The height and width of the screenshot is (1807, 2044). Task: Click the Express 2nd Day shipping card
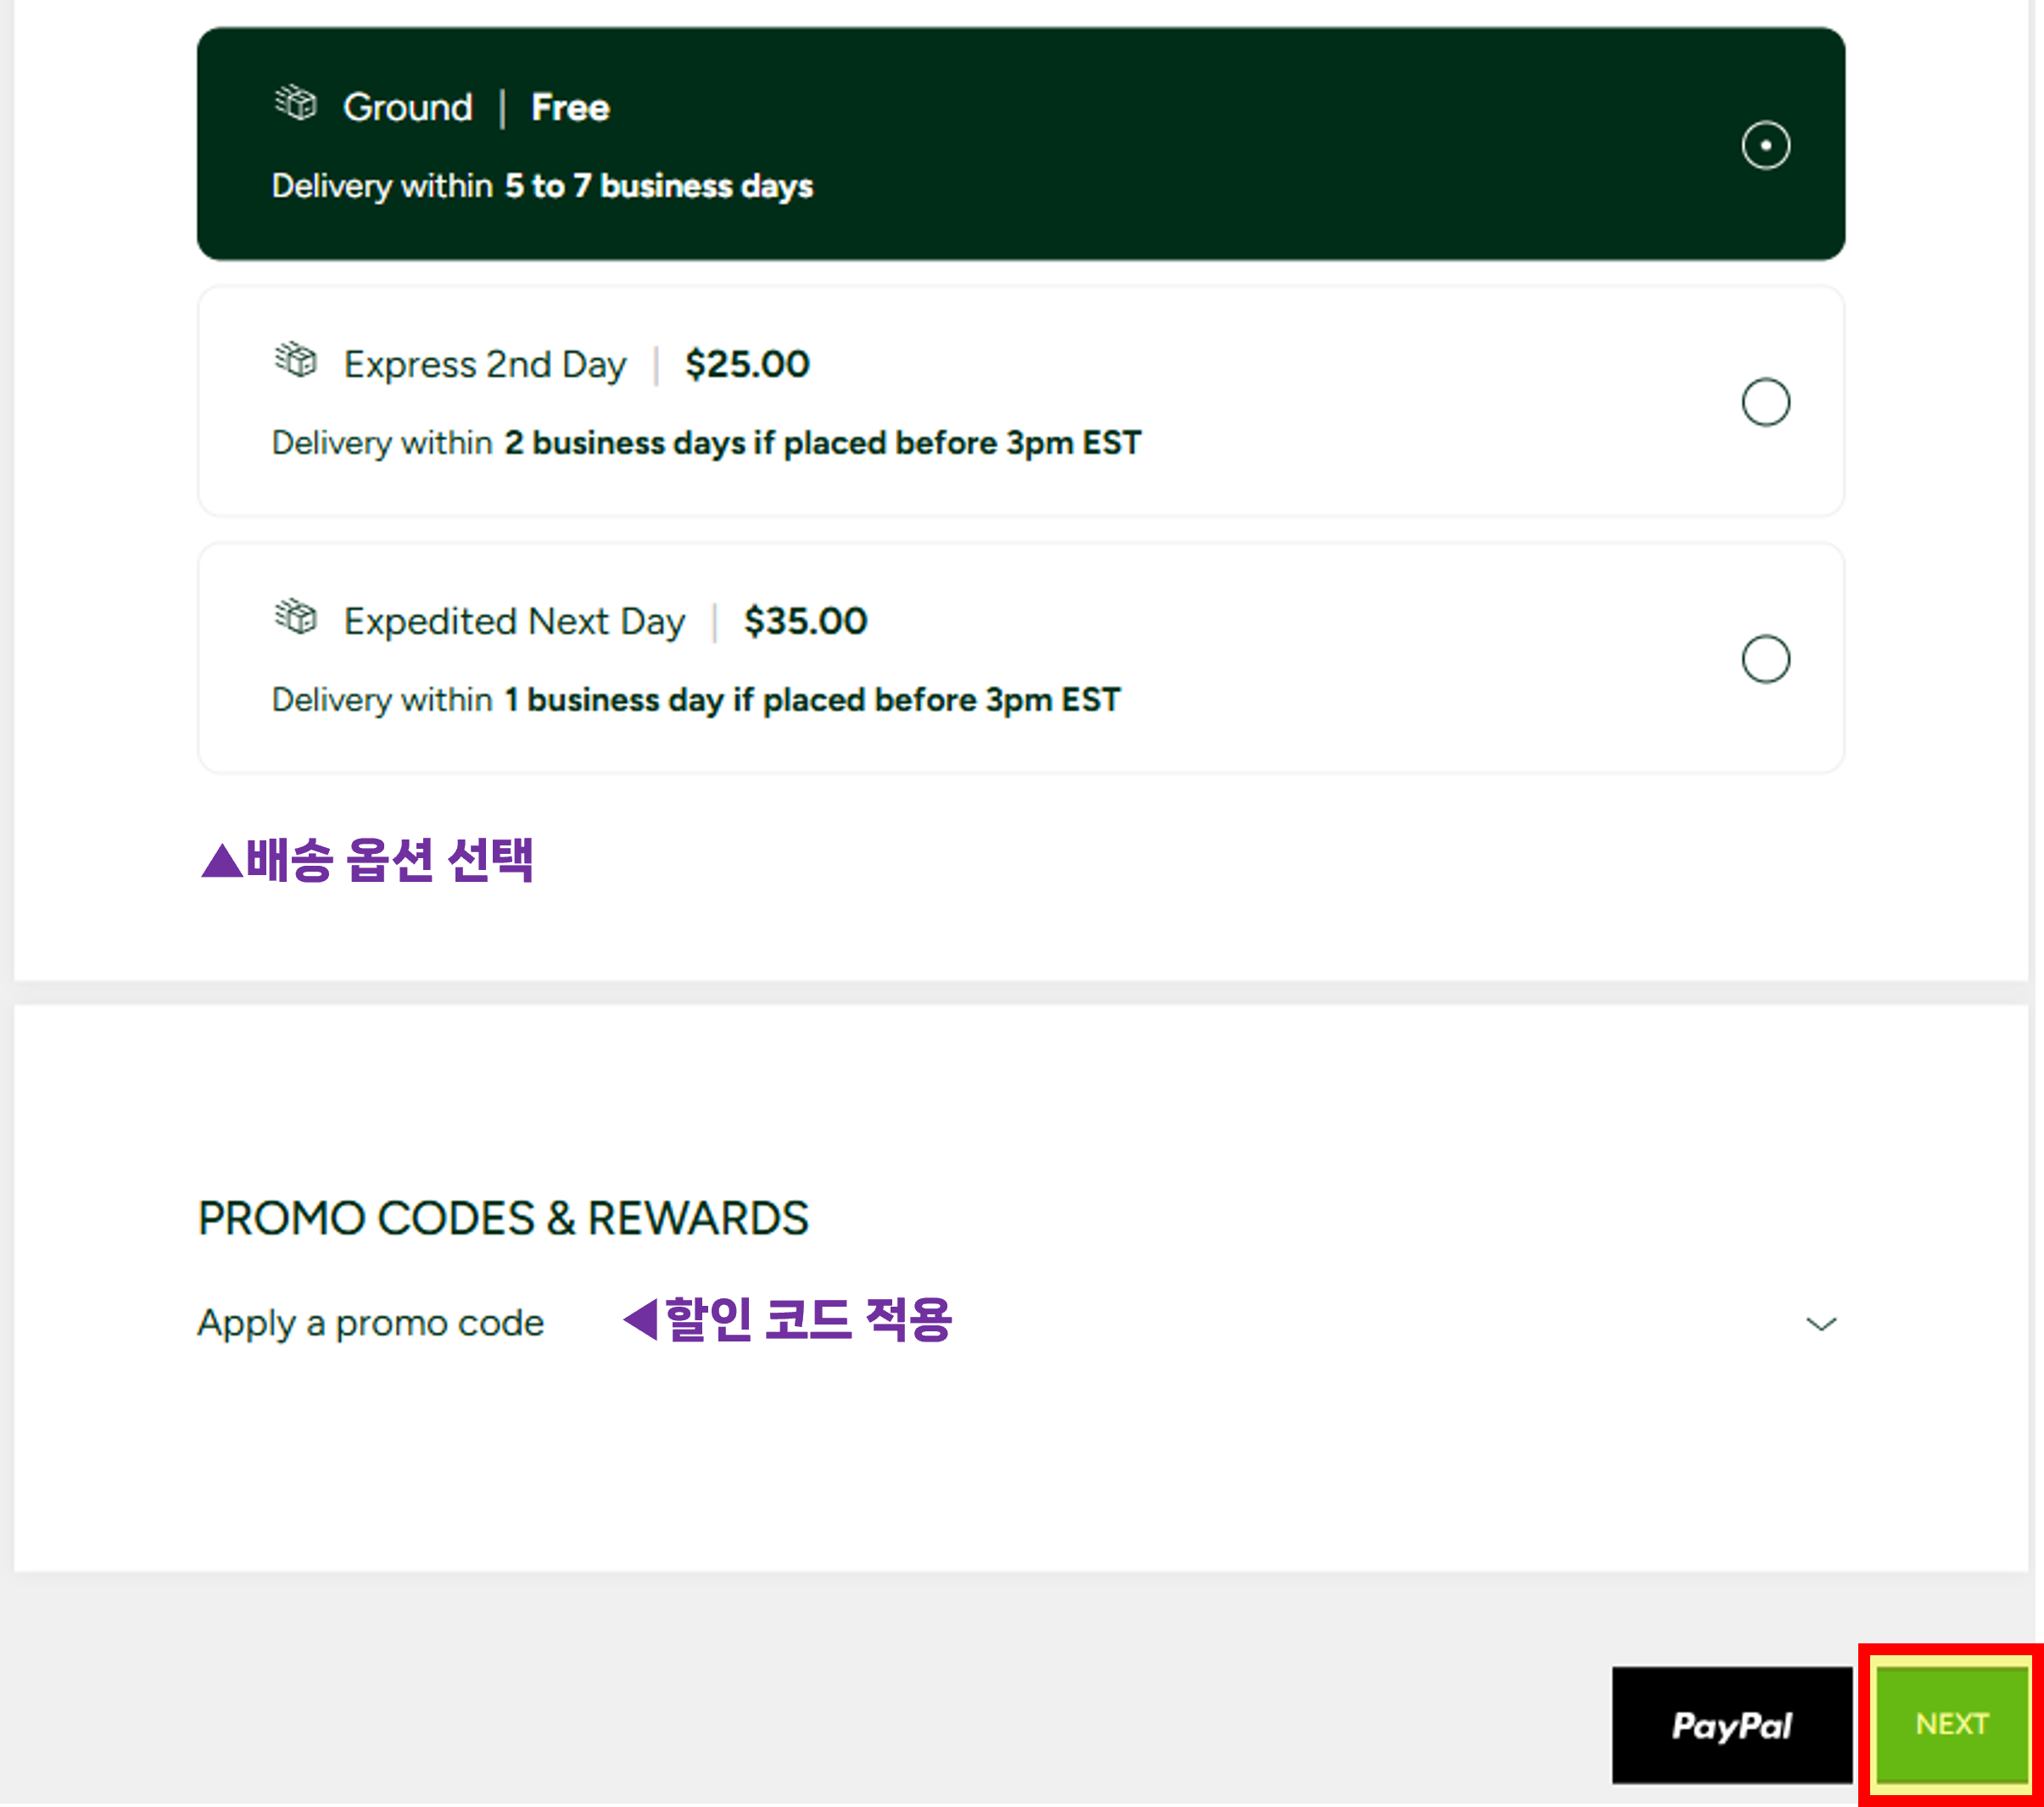point(1022,401)
